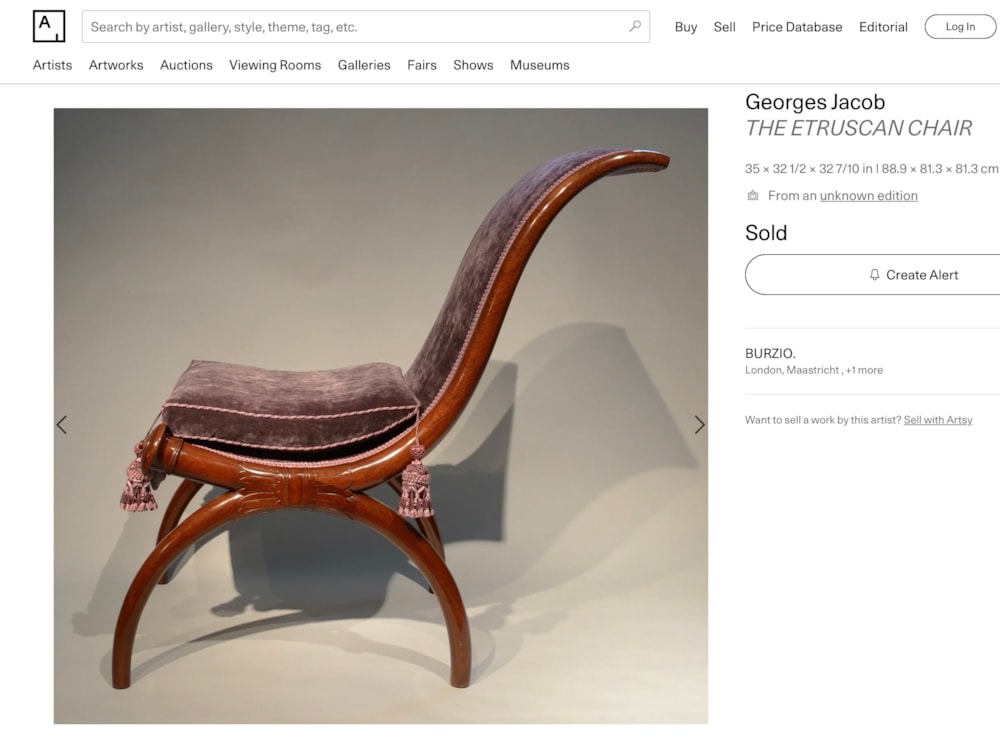Open the Fairs page
The height and width of the screenshot is (737, 1000).
tap(422, 65)
